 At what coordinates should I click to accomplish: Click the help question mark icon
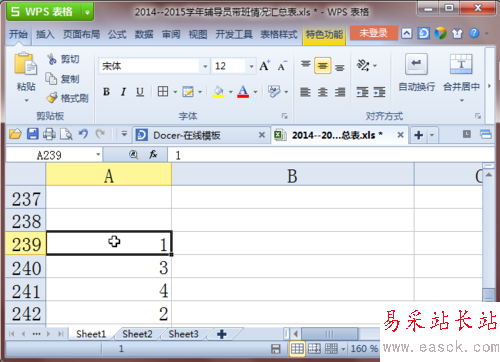(x=474, y=33)
